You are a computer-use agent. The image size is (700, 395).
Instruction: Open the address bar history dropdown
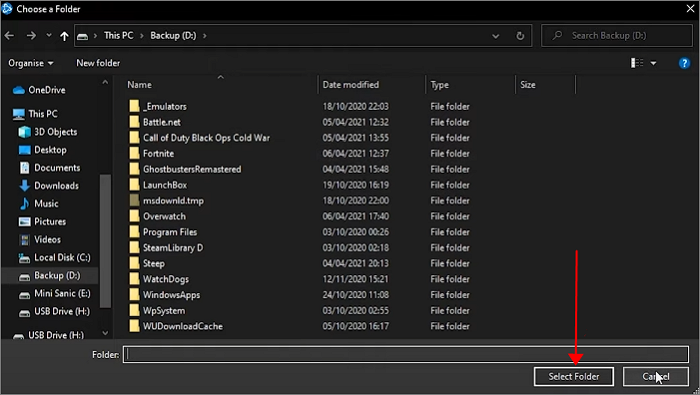tap(496, 36)
